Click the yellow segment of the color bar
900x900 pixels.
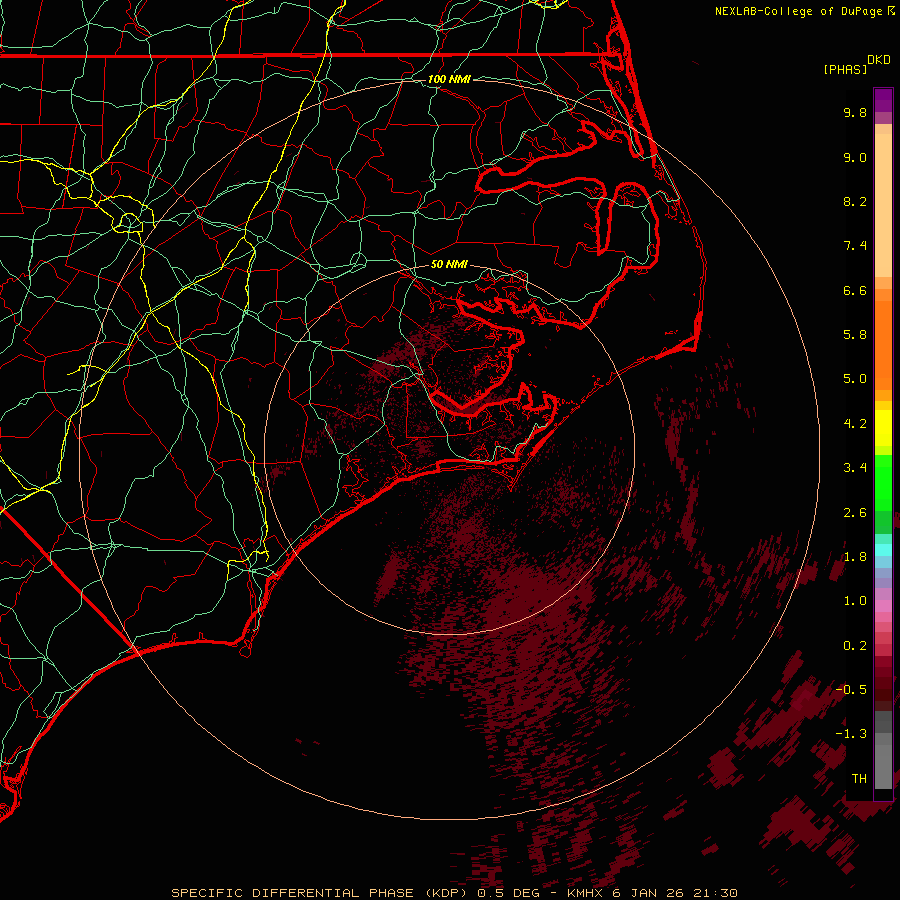tap(883, 428)
